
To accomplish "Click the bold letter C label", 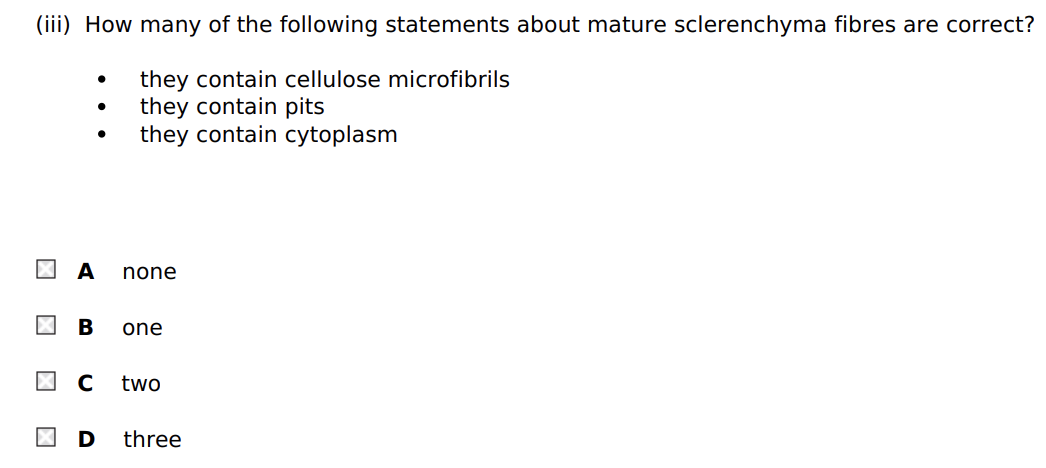I will [86, 383].
